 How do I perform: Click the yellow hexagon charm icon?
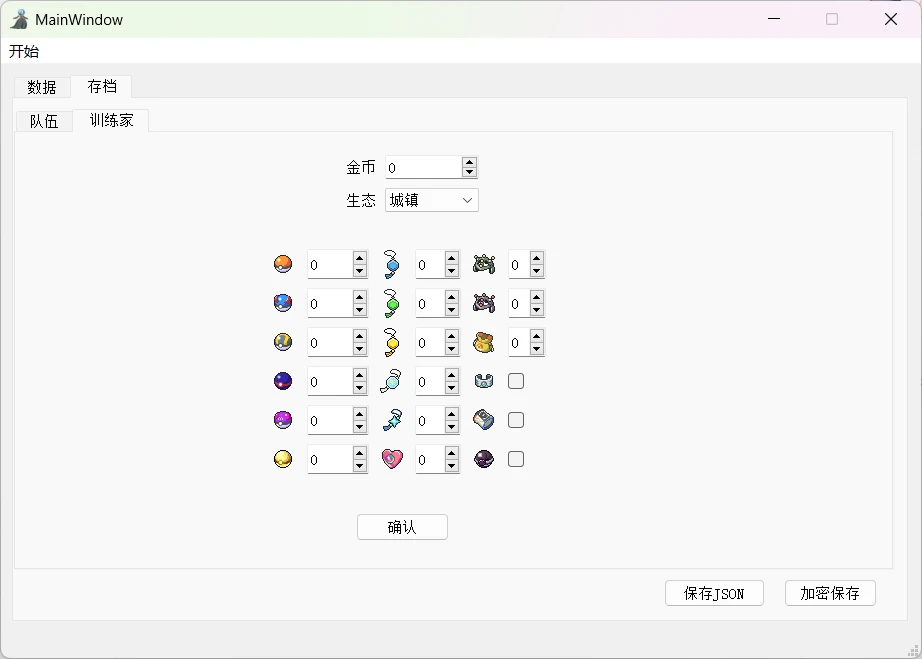[392, 342]
